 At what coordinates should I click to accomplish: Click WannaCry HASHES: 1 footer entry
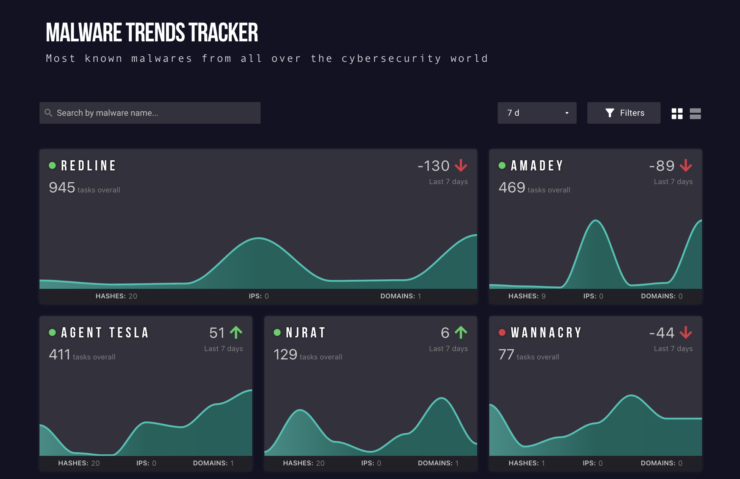click(527, 463)
